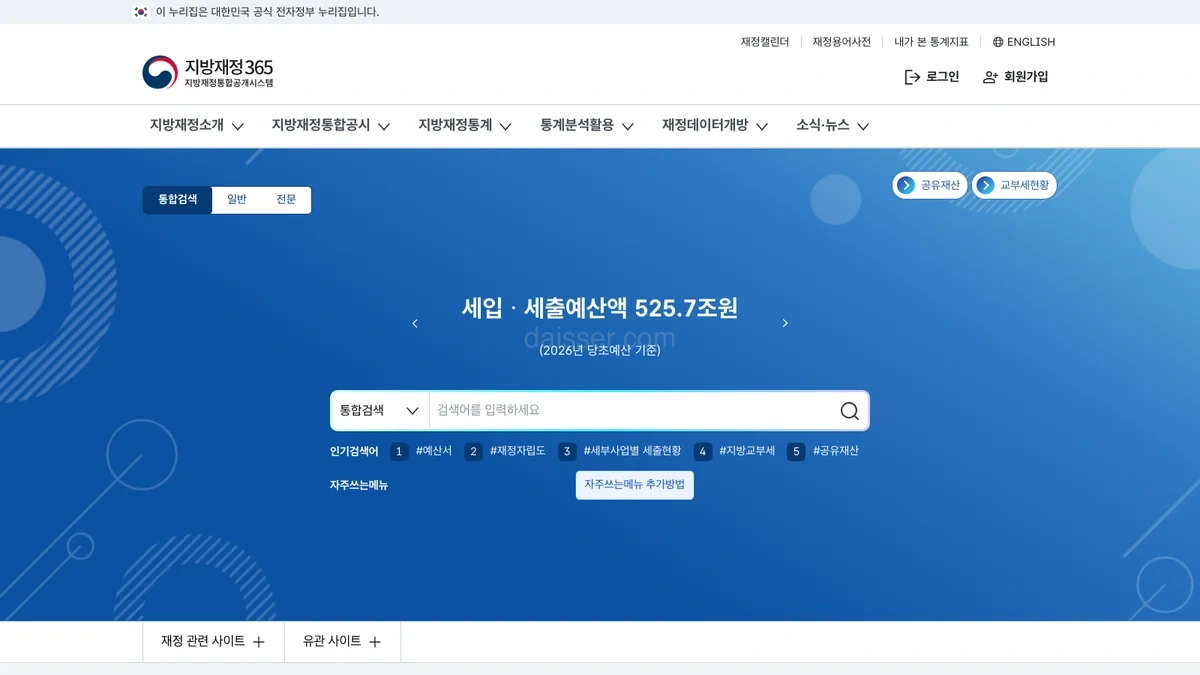Click the 인기검색어 label

(354, 451)
